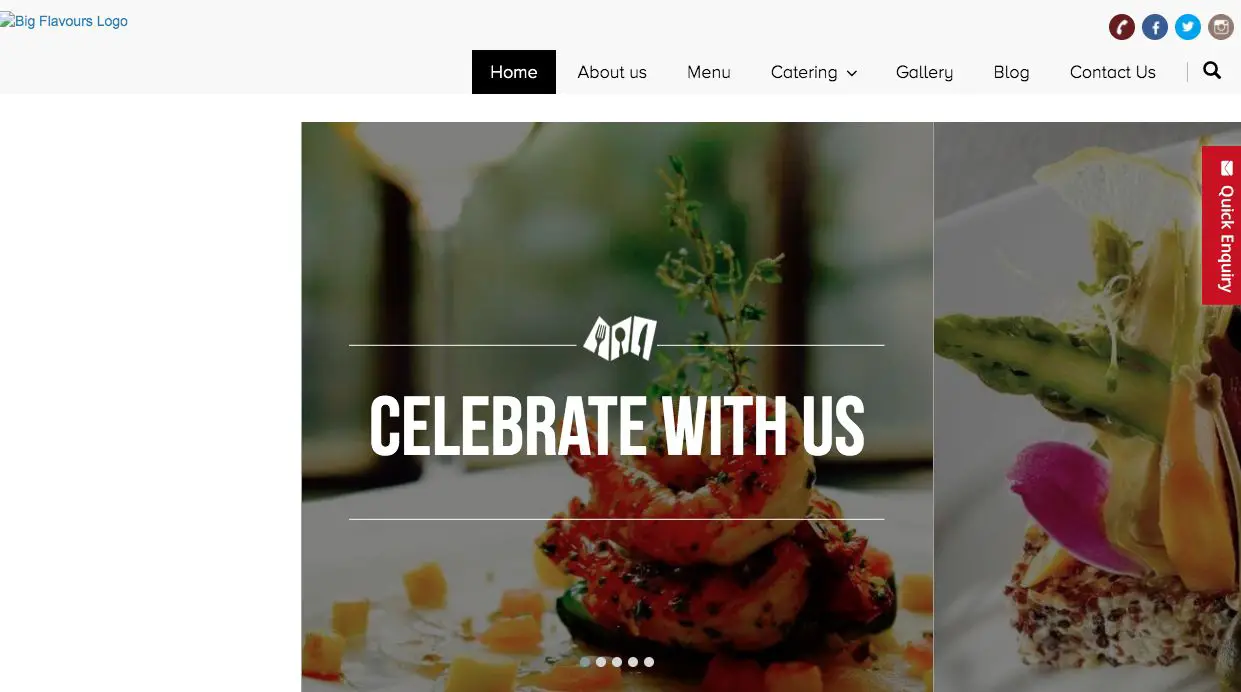Visit the Blog link

[1011, 72]
